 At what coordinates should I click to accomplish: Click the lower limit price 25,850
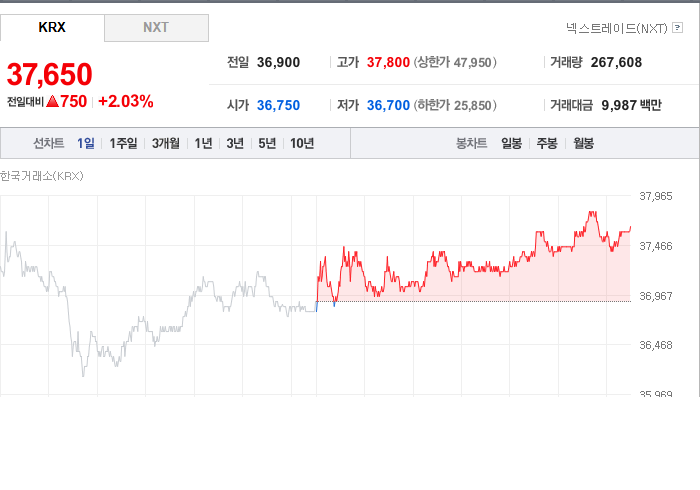pos(472,105)
